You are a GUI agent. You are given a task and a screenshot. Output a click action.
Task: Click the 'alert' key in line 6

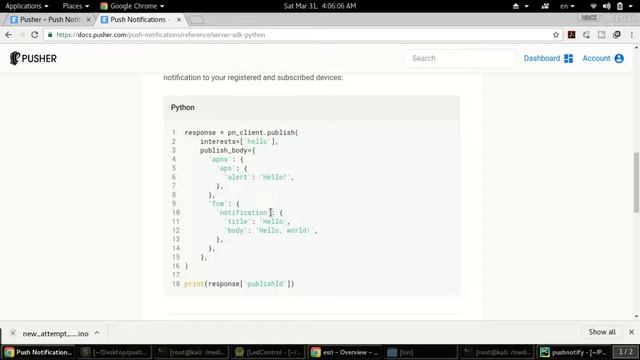tap(237, 177)
